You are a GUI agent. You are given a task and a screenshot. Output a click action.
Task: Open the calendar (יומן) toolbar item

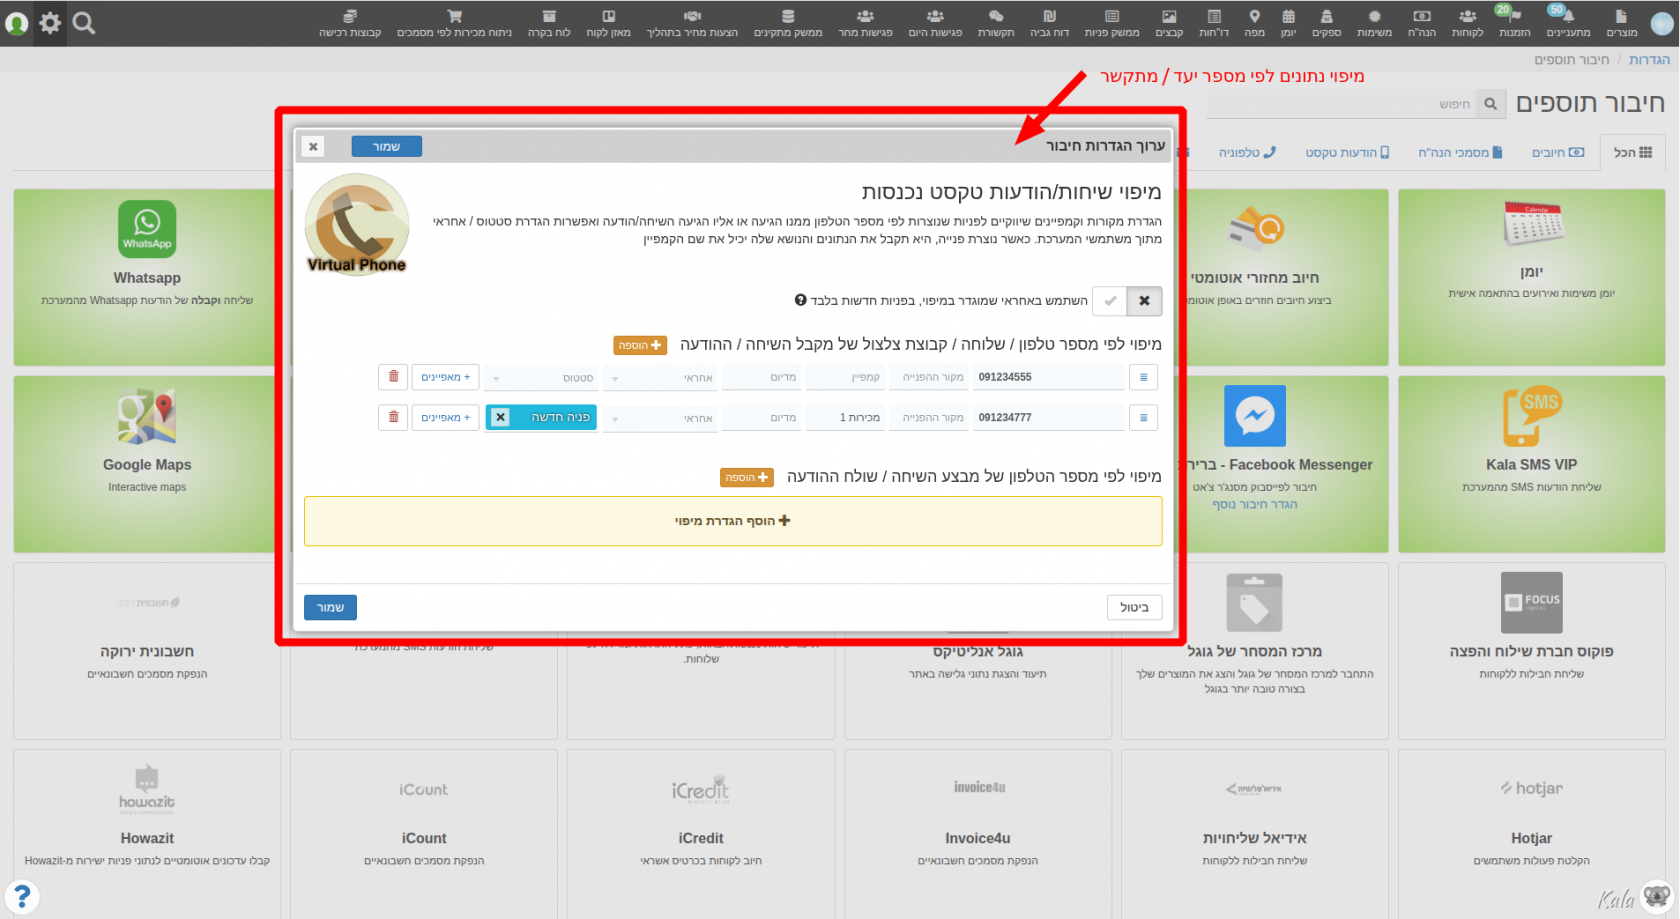coord(1288,23)
